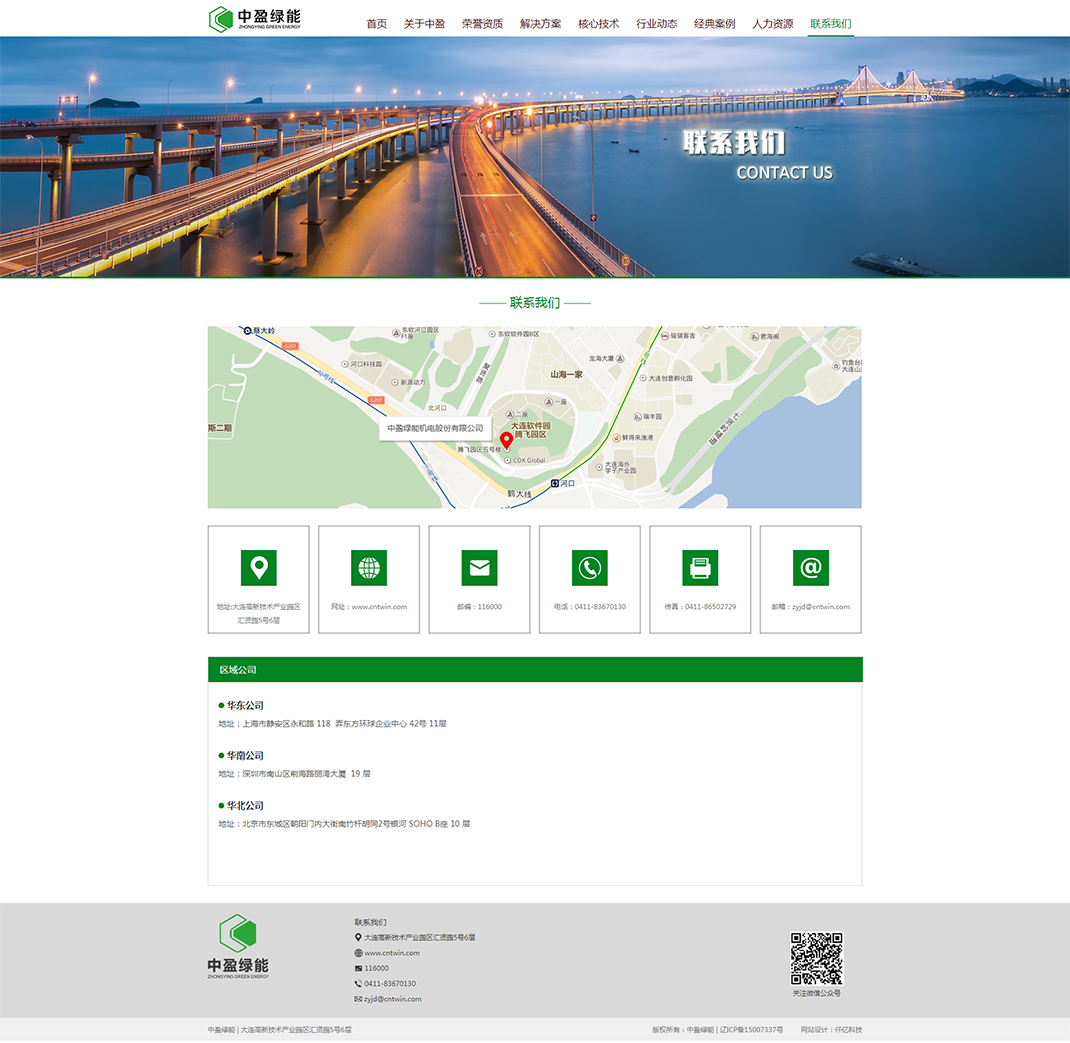Open the 首页 home menu item
This screenshot has width=1070, height=1043.
pos(376,23)
